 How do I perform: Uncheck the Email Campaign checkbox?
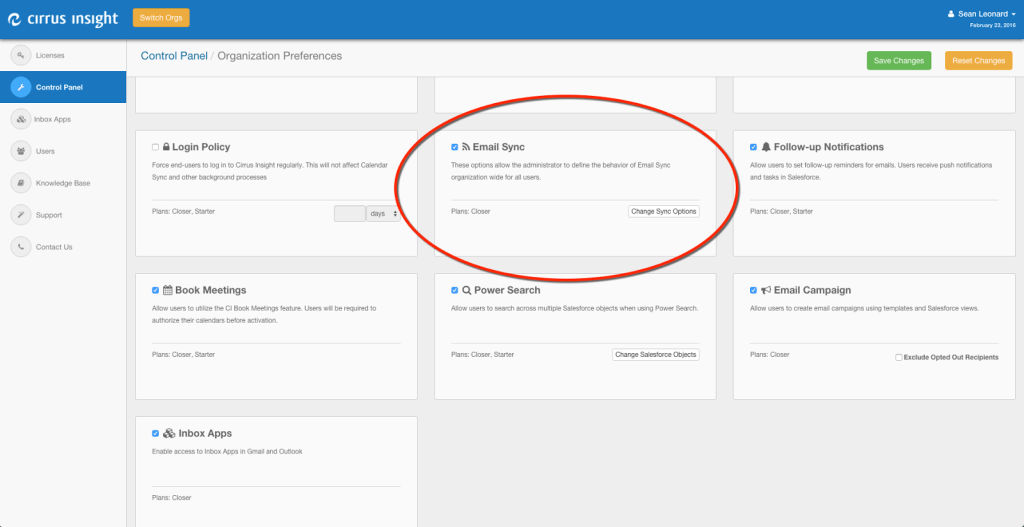pyautogui.click(x=754, y=290)
